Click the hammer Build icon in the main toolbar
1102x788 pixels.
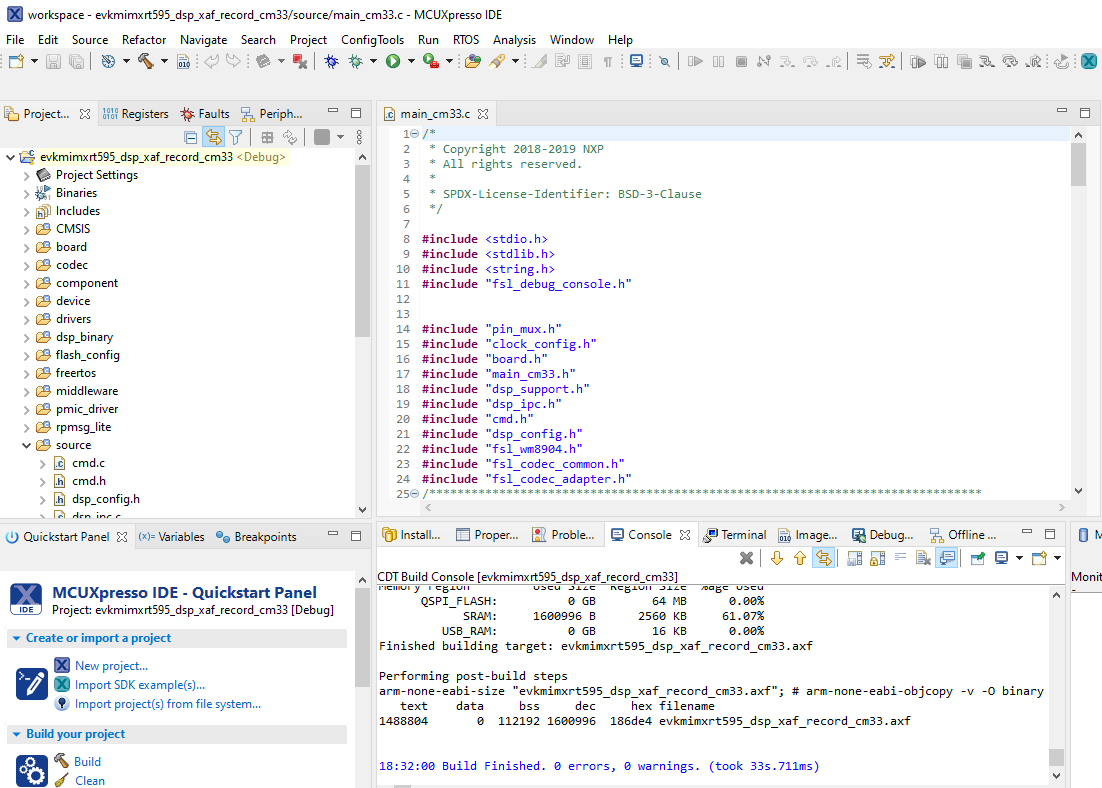click(x=145, y=61)
